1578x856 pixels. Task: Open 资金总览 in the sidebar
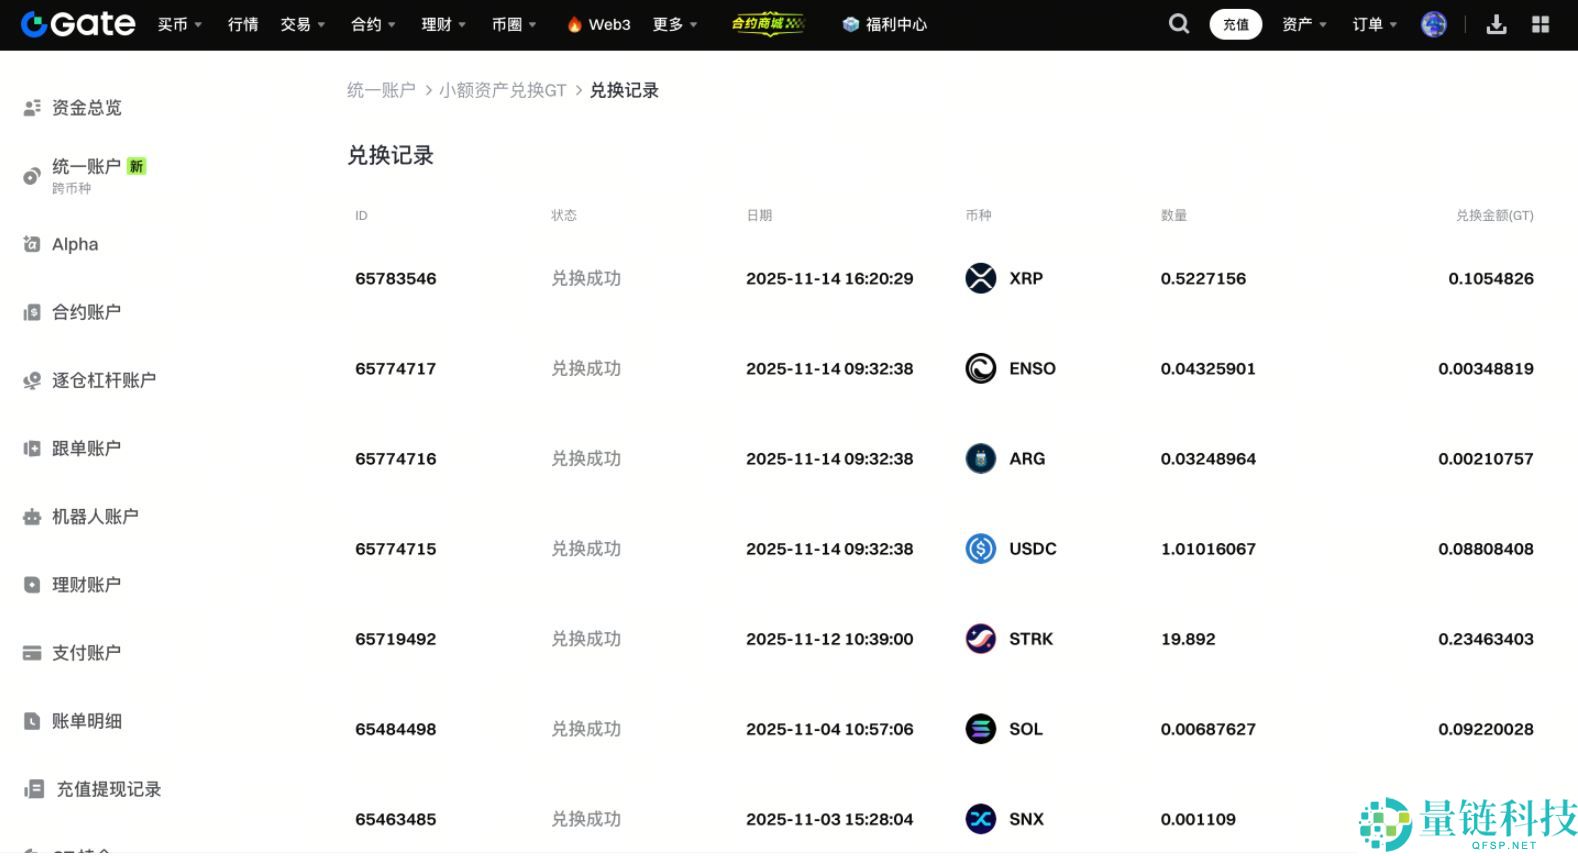[87, 107]
